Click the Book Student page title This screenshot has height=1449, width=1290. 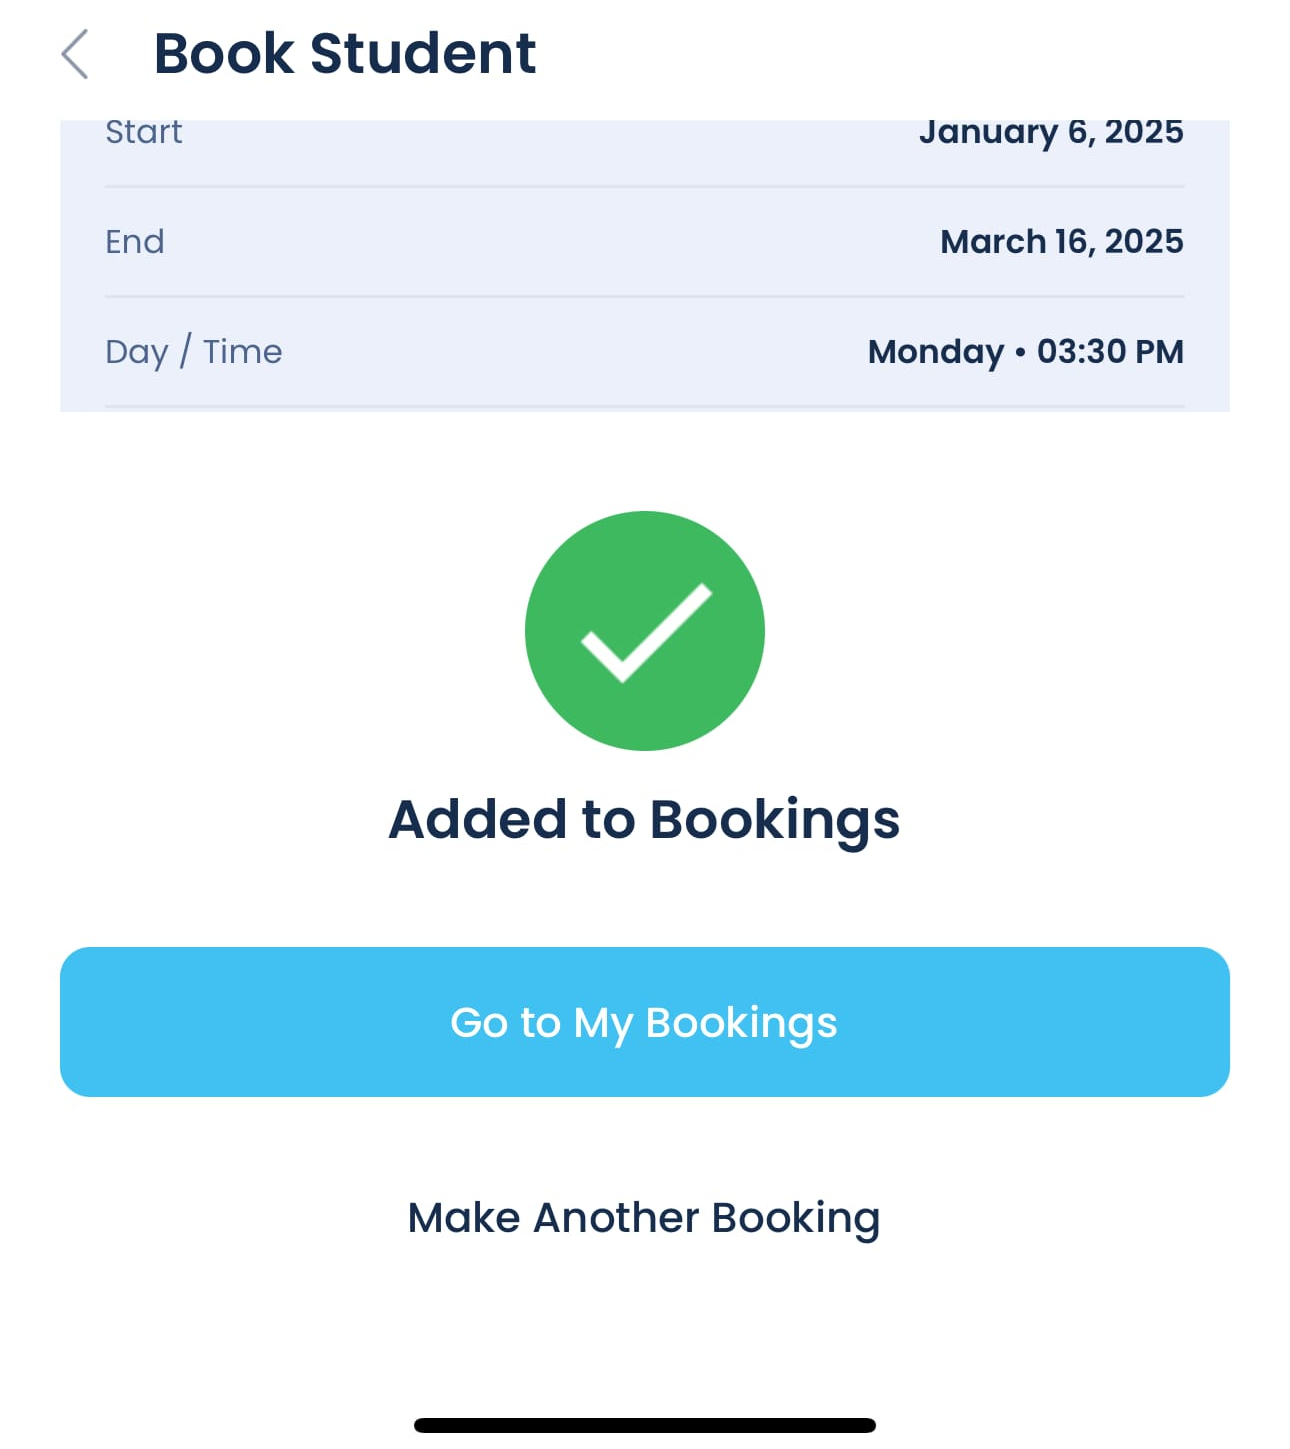[345, 53]
